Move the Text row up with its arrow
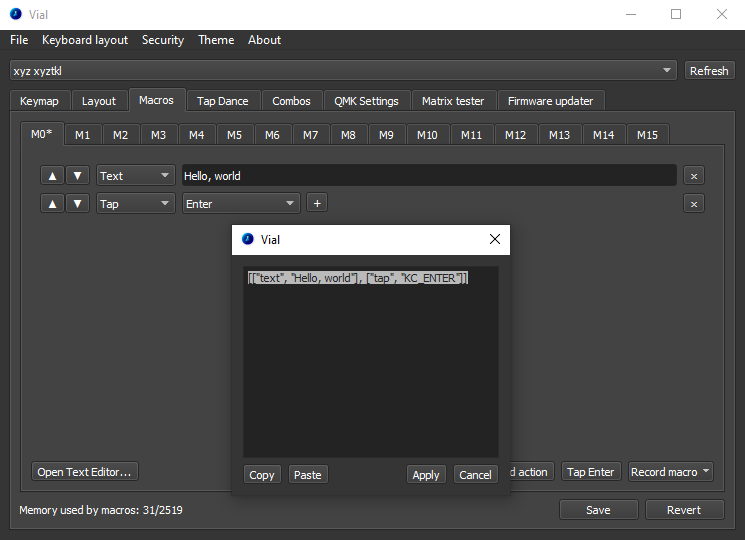Image resolution: width=745 pixels, height=540 pixels. [x=52, y=176]
